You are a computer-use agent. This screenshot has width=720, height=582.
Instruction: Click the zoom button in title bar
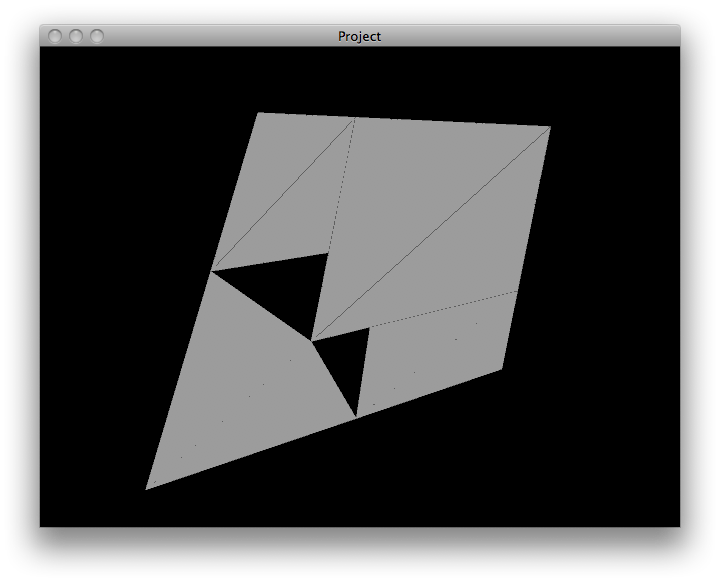tap(97, 36)
